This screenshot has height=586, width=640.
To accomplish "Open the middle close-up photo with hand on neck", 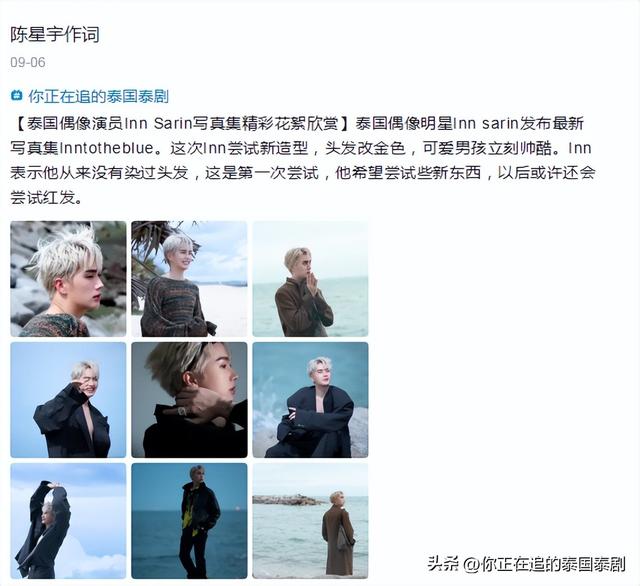I will (189, 400).
